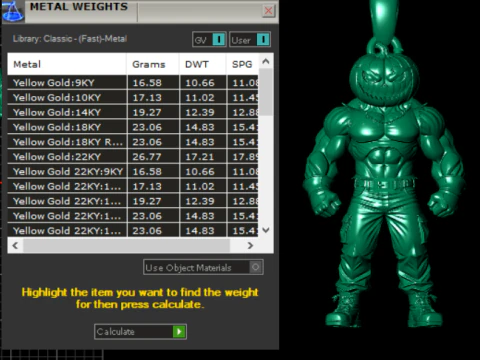Click SPG value 17.89
The width and height of the screenshot is (480, 360).
pos(245,157)
